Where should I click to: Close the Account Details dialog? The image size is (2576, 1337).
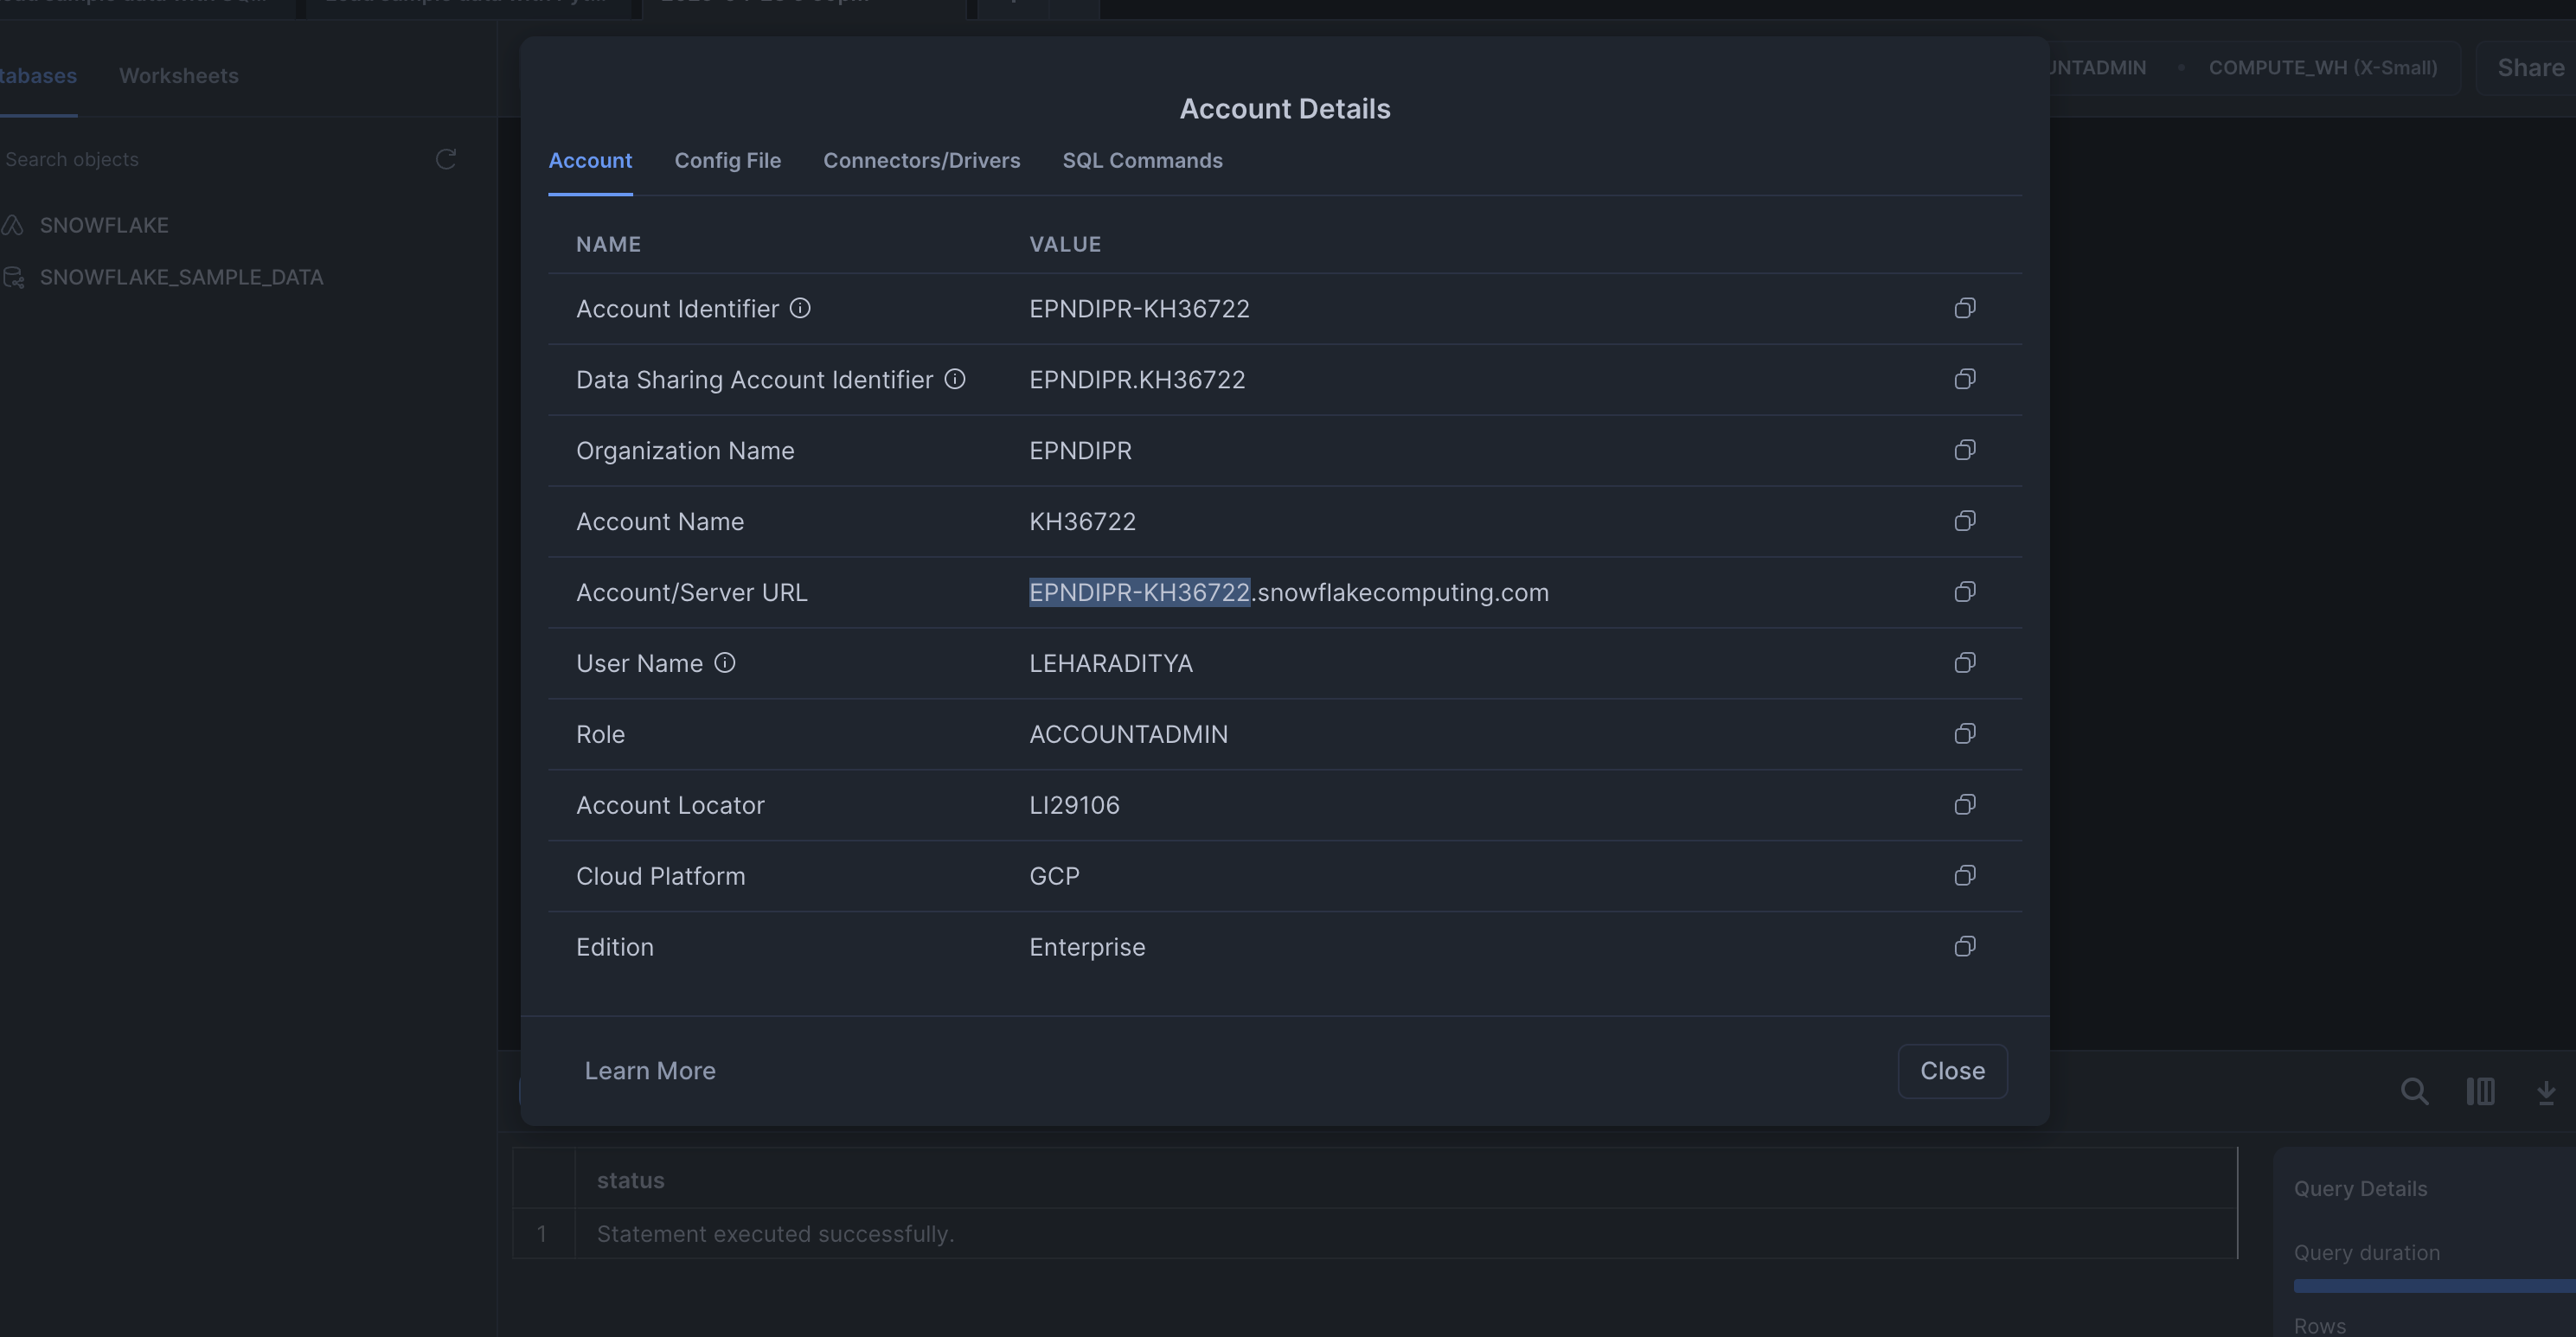[x=1951, y=1071]
